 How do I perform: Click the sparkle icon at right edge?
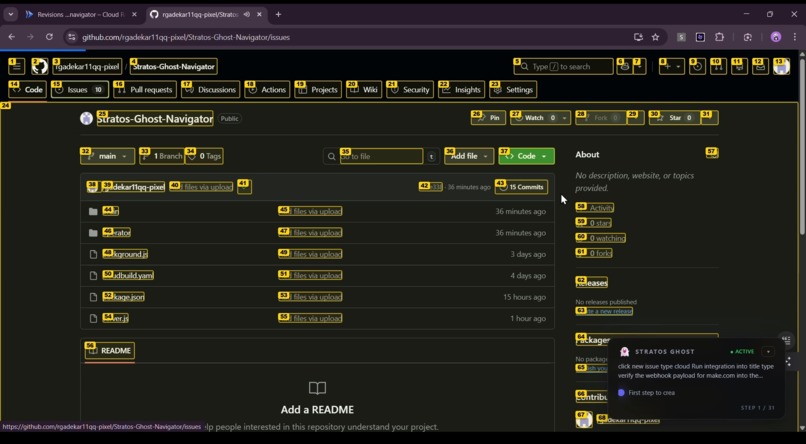(789, 362)
